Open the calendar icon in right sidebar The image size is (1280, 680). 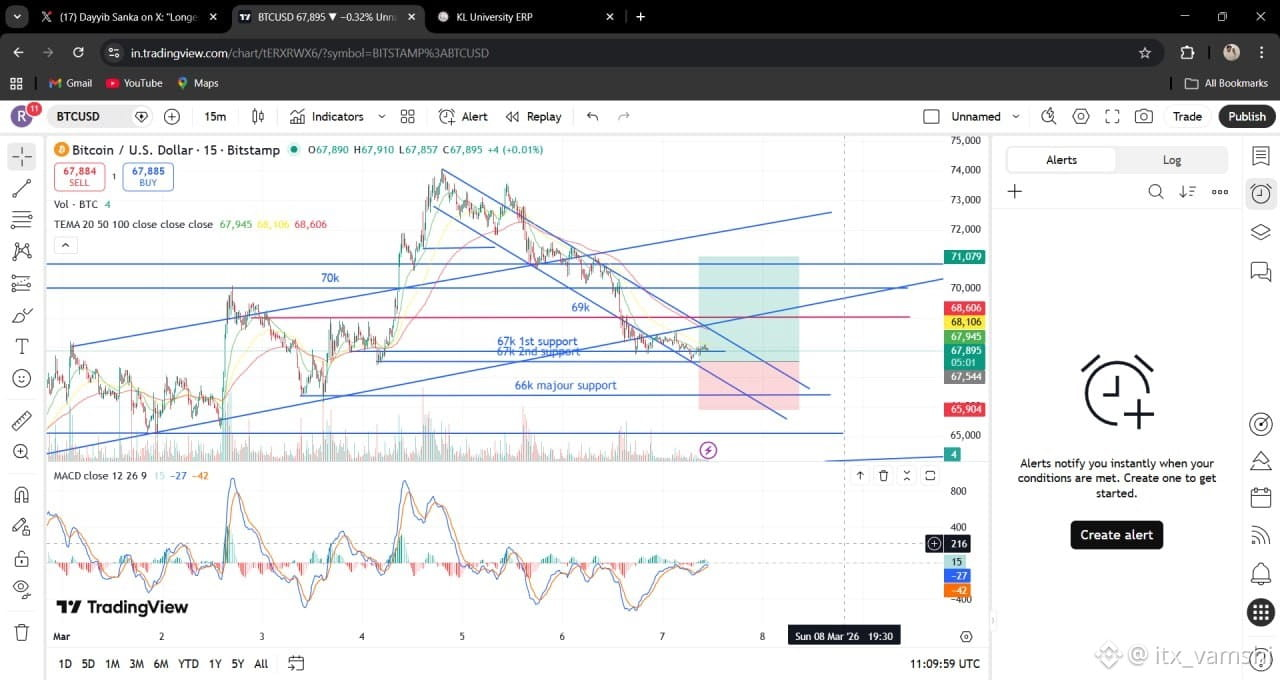click(x=1261, y=499)
